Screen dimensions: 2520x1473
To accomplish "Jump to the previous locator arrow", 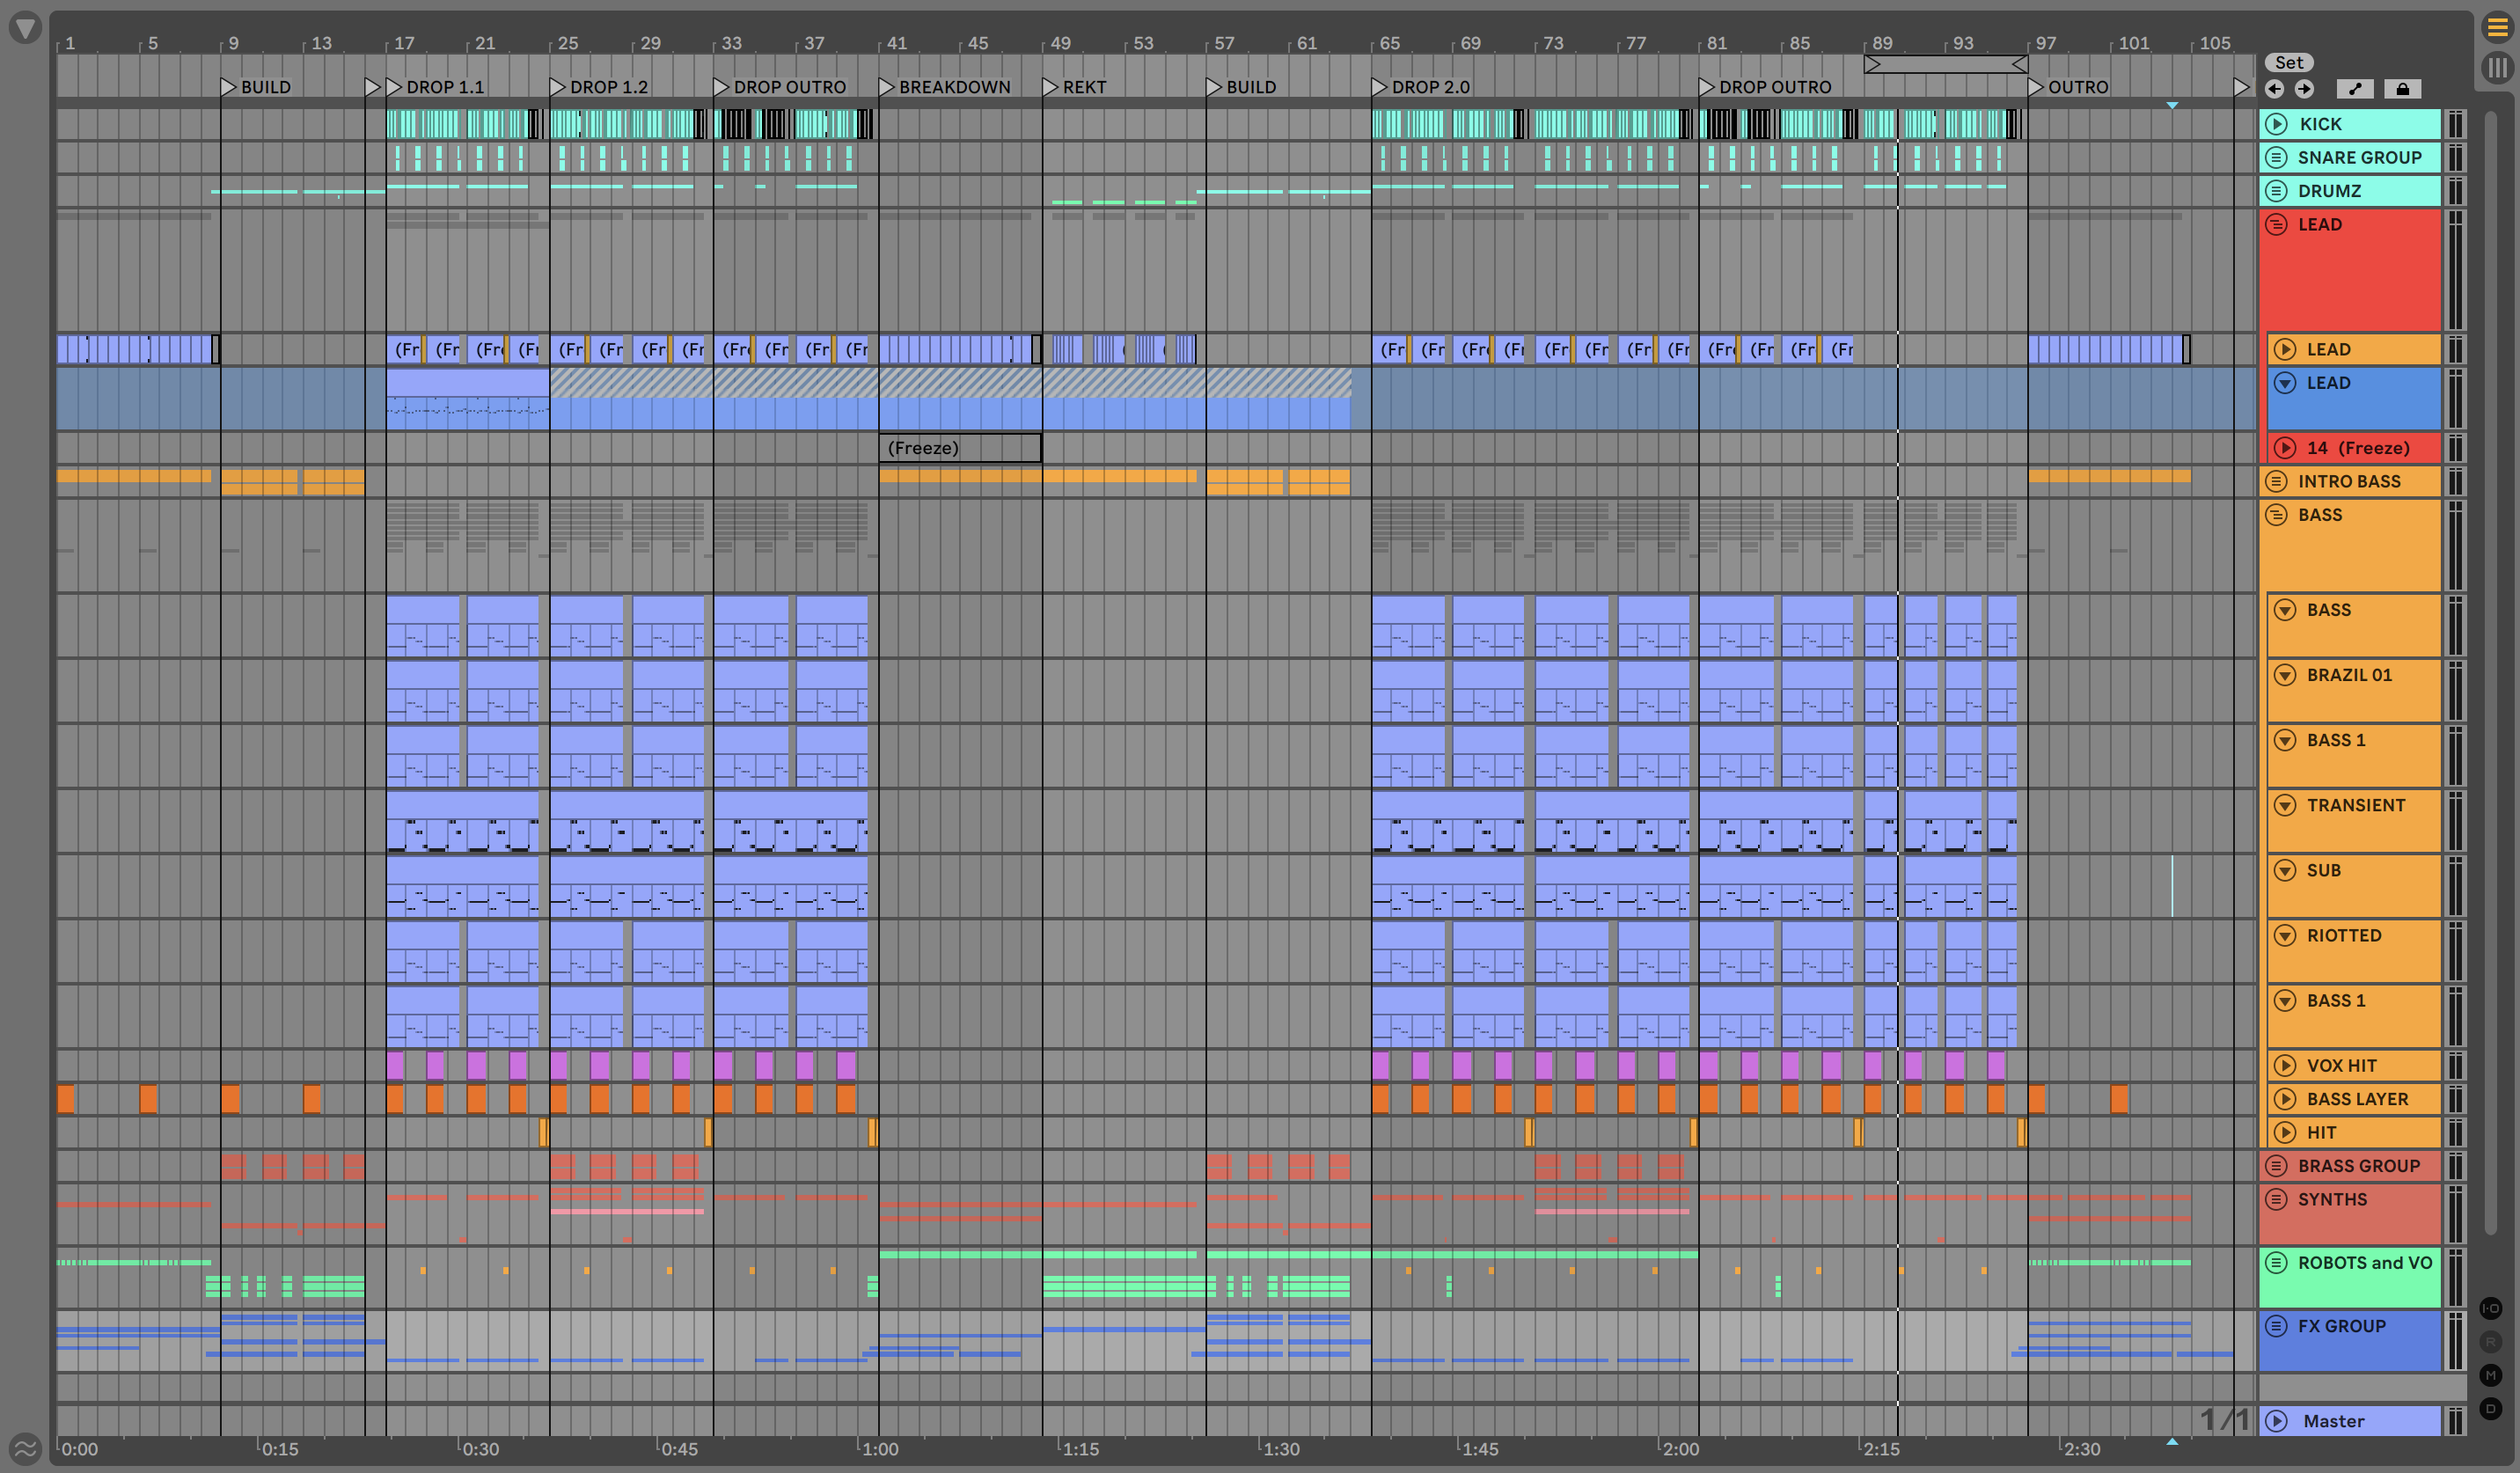I will 2274,89.
